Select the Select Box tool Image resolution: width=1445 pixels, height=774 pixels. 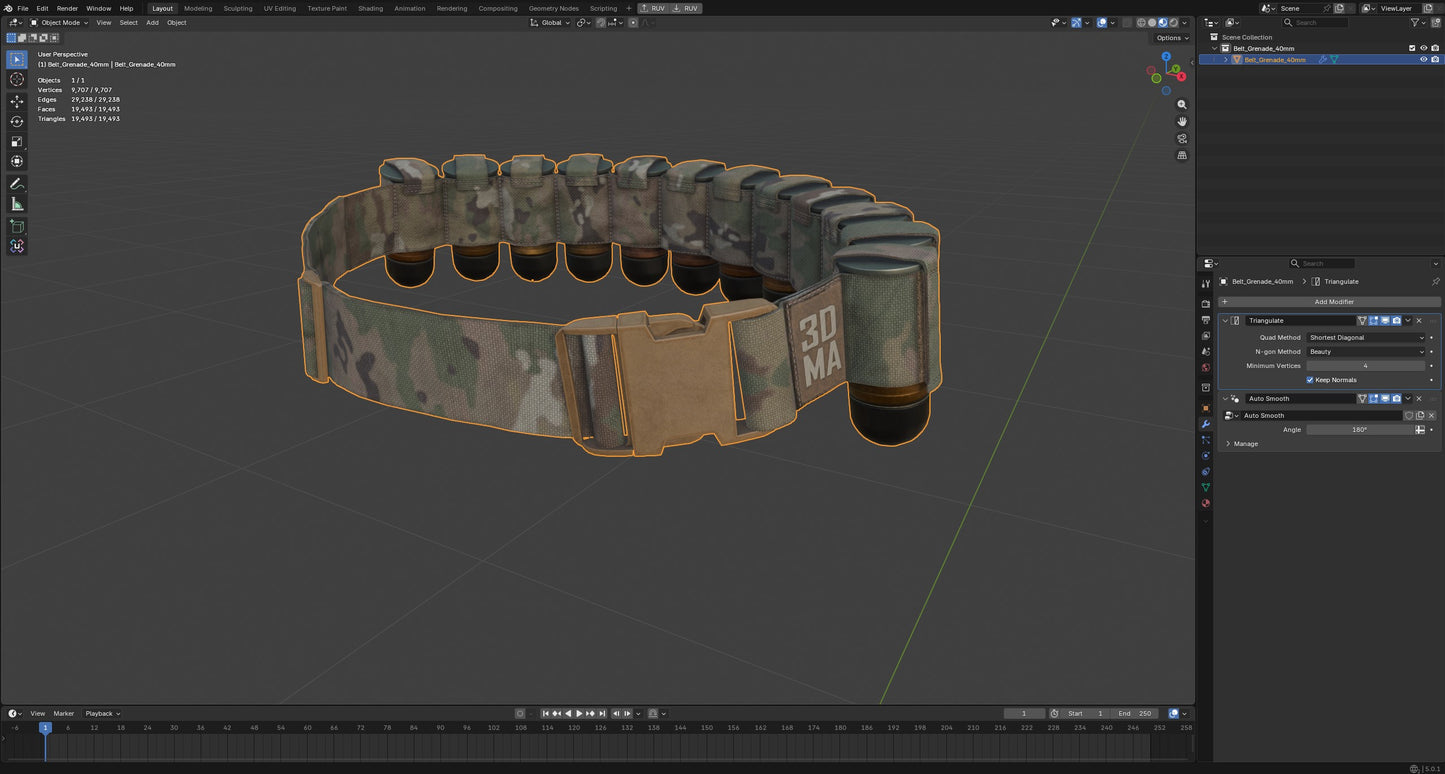tap(17, 59)
